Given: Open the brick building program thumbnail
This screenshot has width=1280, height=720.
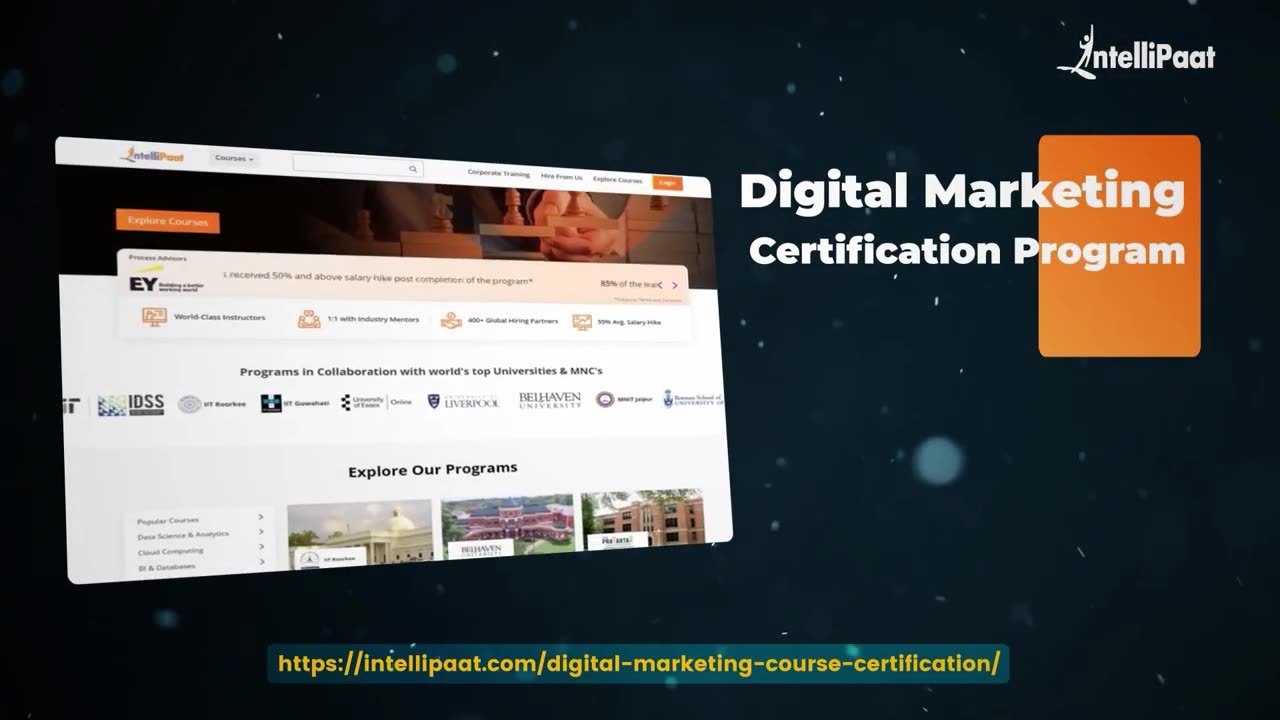Looking at the screenshot, I should (x=643, y=519).
